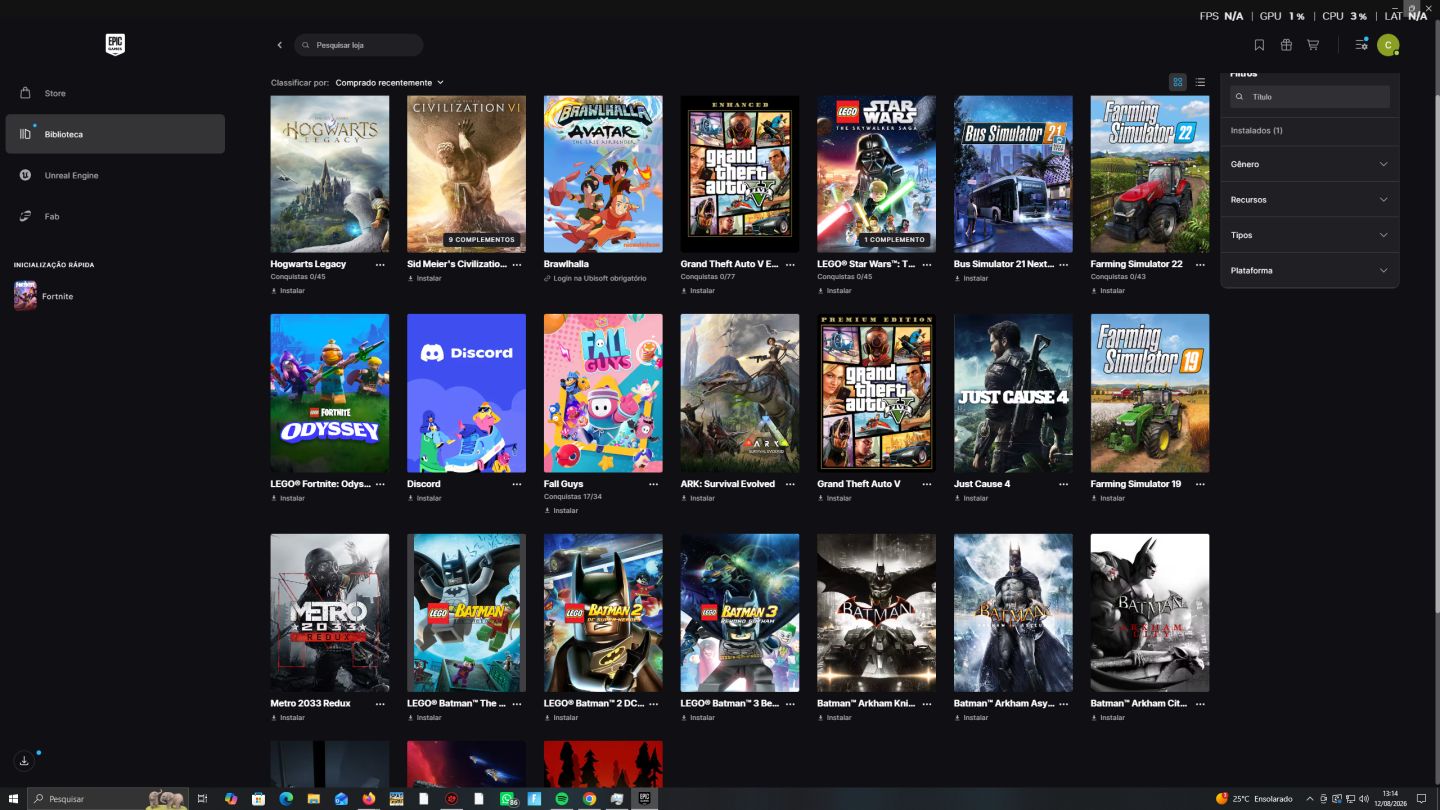Open LEGO Batman 2 DC options
The image size is (1440, 810).
pos(653,704)
